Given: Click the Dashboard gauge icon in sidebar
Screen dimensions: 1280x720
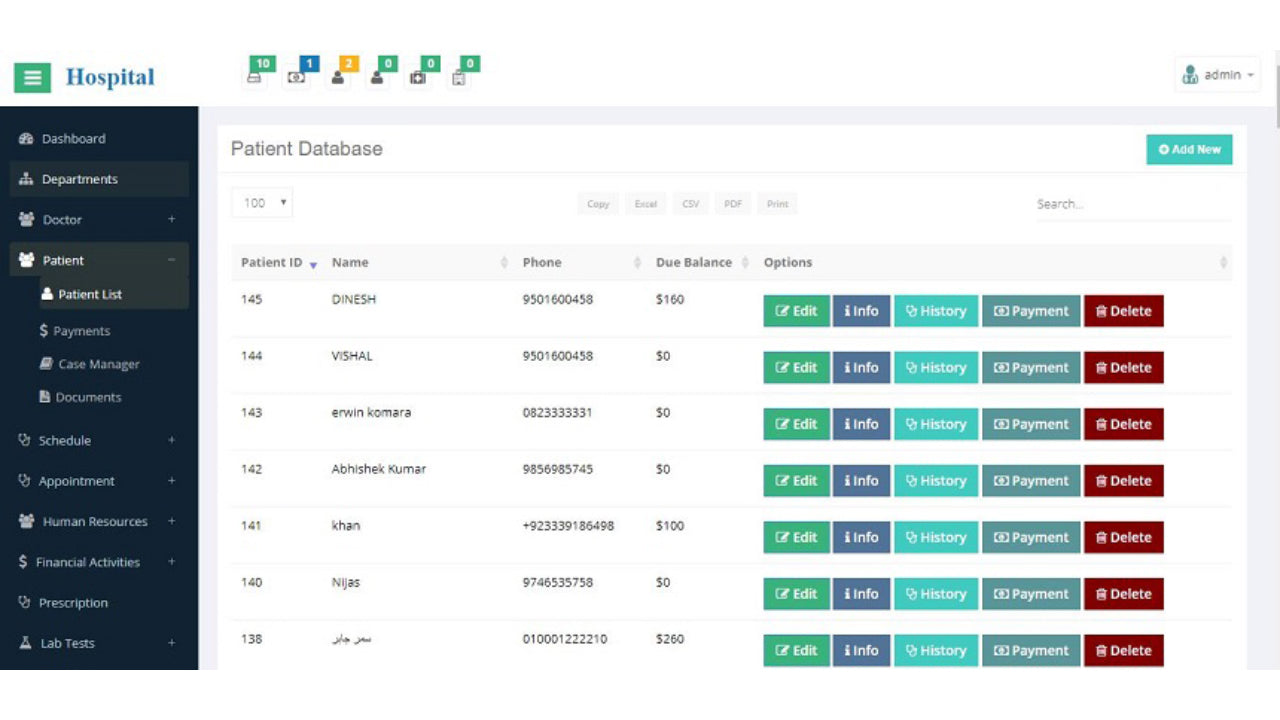Looking at the screenshot, I should [27, 139].
